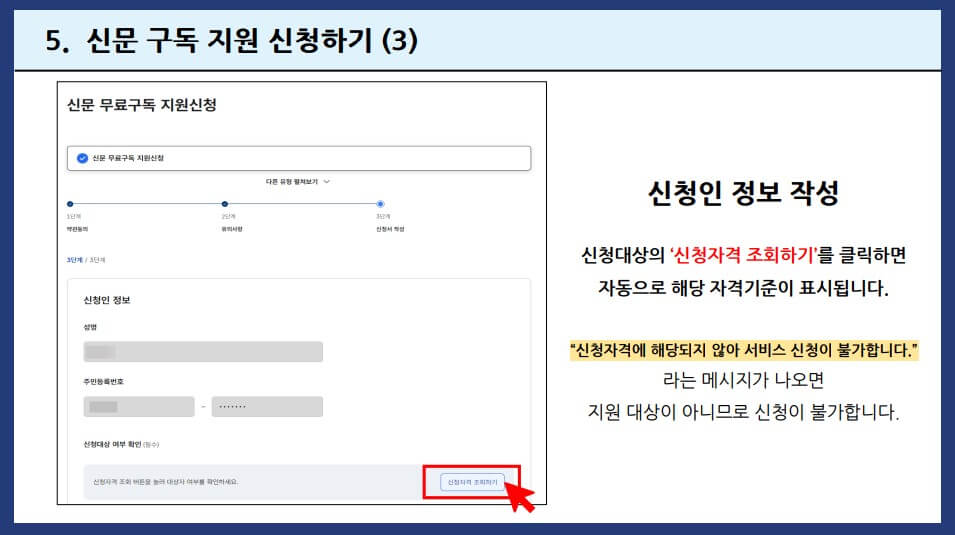Click the 신청자격 조회하기 button
This screenshot has width=955, height=535.
(x=472, y=482)
